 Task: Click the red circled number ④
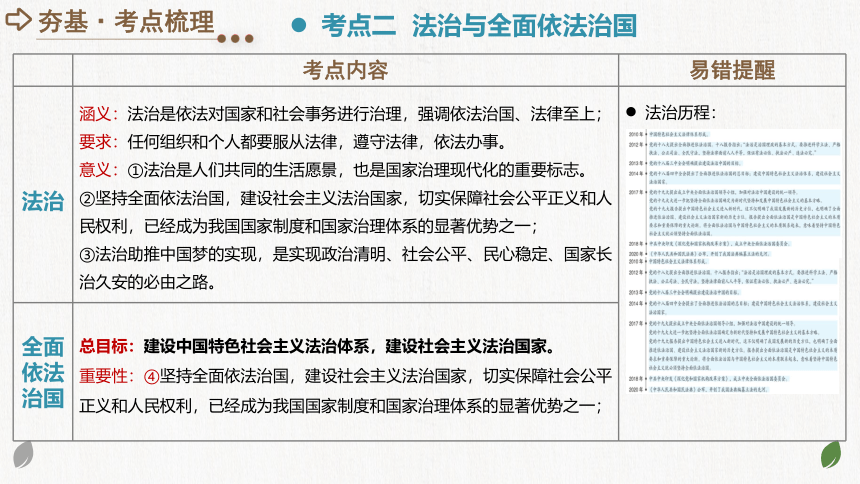point(151,376)
